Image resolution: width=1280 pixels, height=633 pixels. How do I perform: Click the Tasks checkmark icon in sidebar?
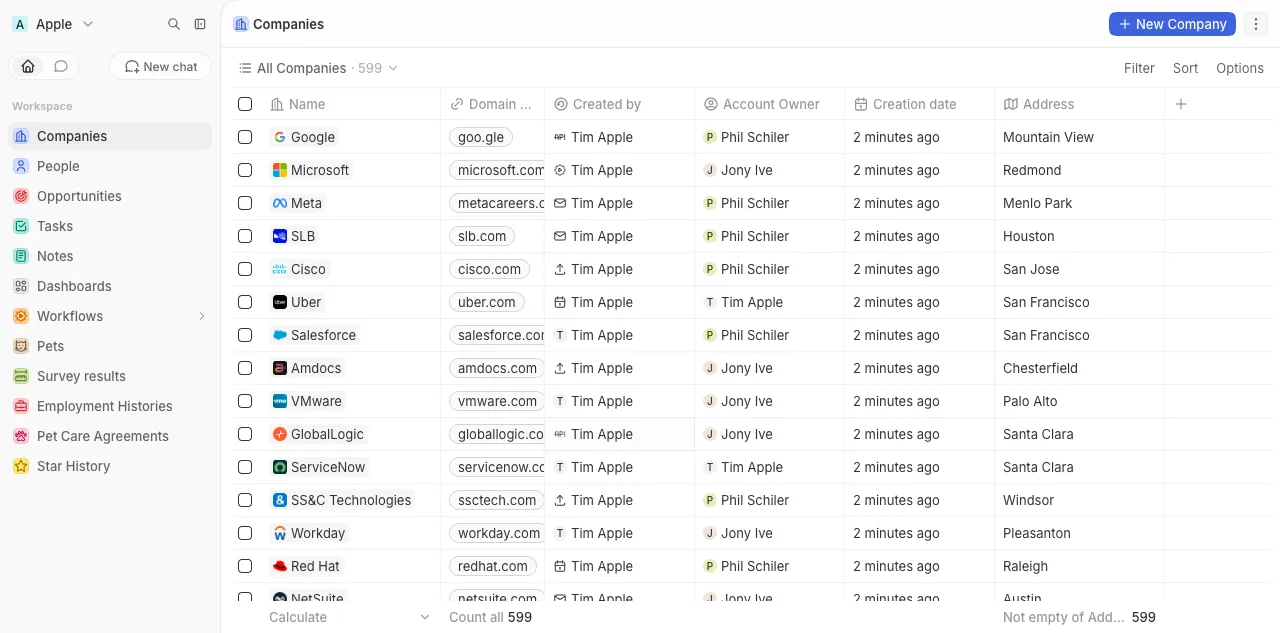(x=21, y=226)
